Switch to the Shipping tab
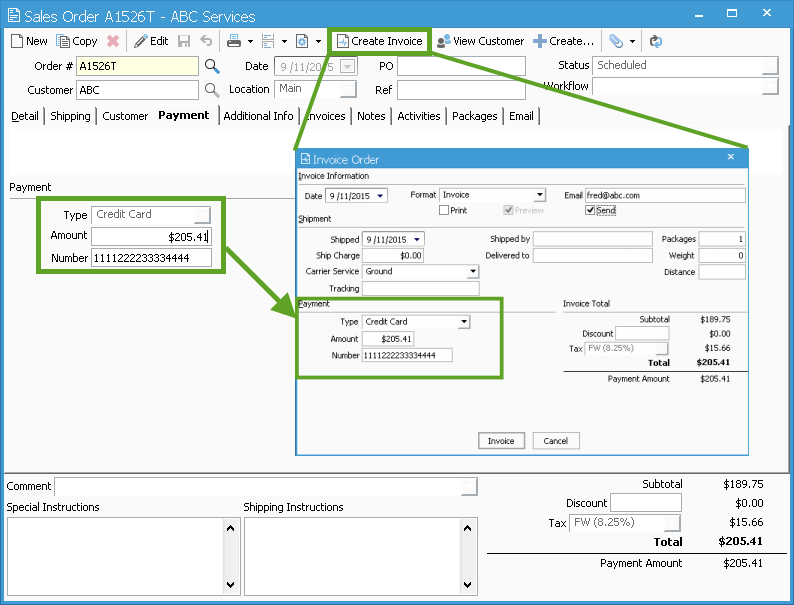The height and width of the screenshot is (605, 794). tap(70, 116)
